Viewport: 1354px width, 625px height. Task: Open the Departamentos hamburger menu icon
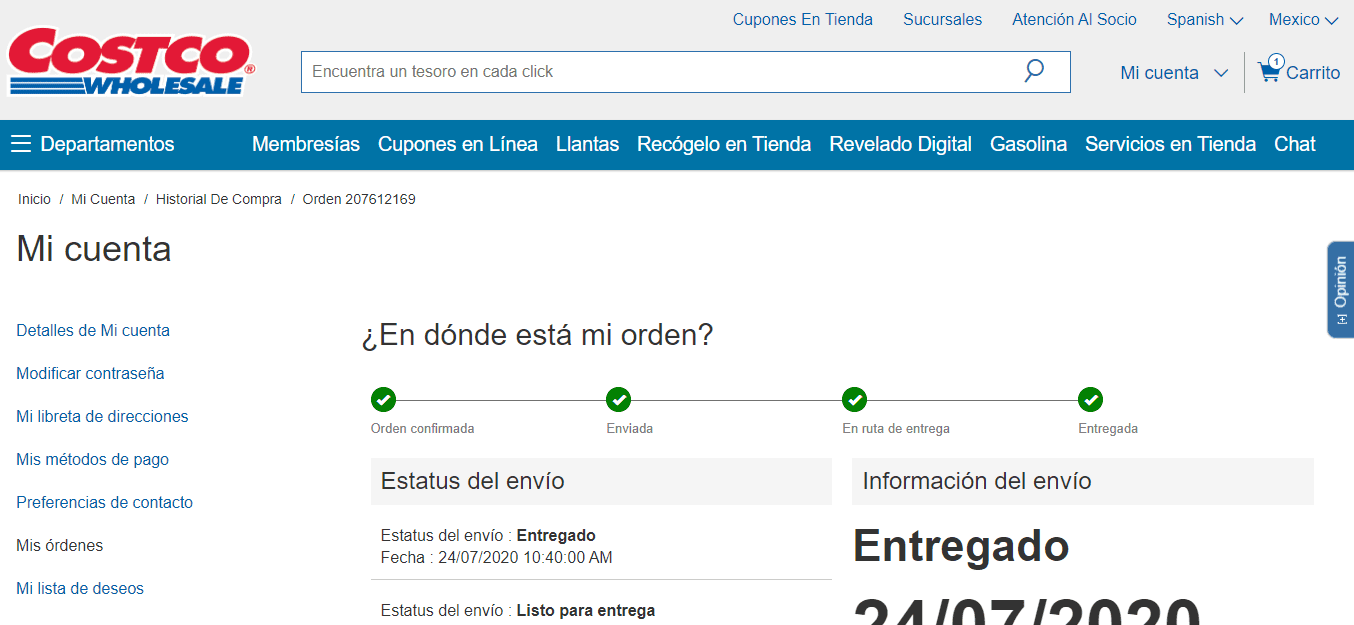pos(21,144)
